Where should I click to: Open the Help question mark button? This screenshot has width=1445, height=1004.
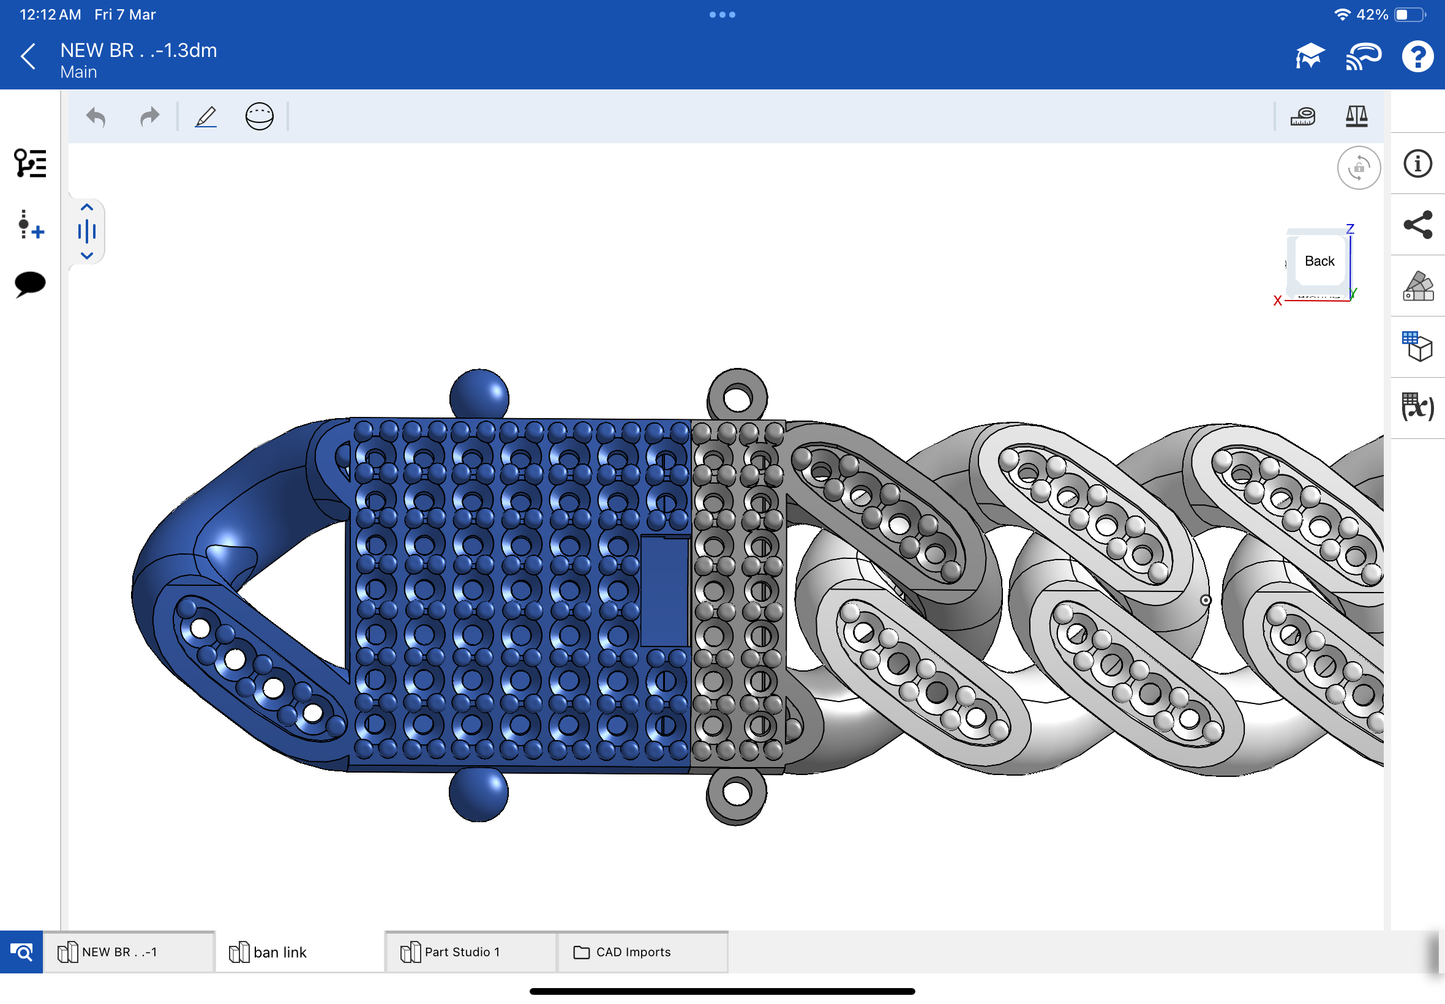pyautogui.click(x=1417, y=57)
